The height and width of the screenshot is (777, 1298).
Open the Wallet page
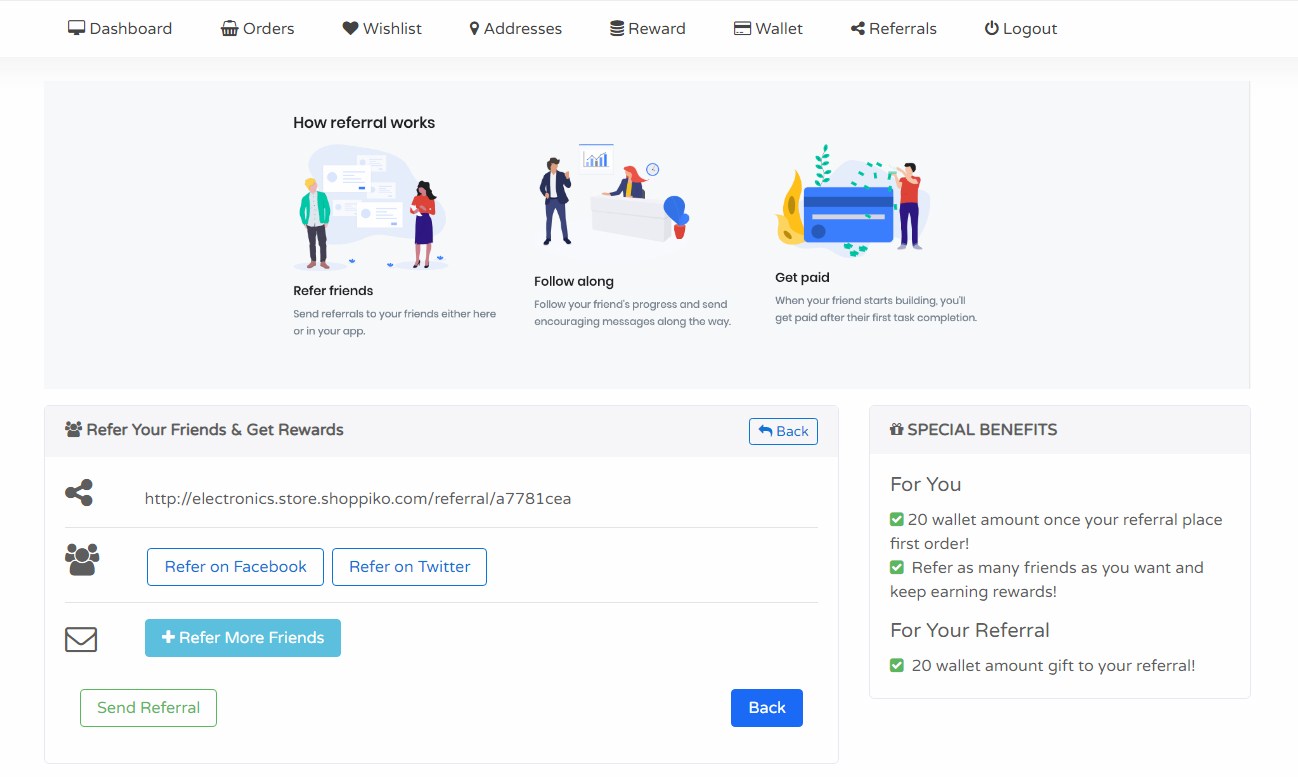(x=768, y=29)
